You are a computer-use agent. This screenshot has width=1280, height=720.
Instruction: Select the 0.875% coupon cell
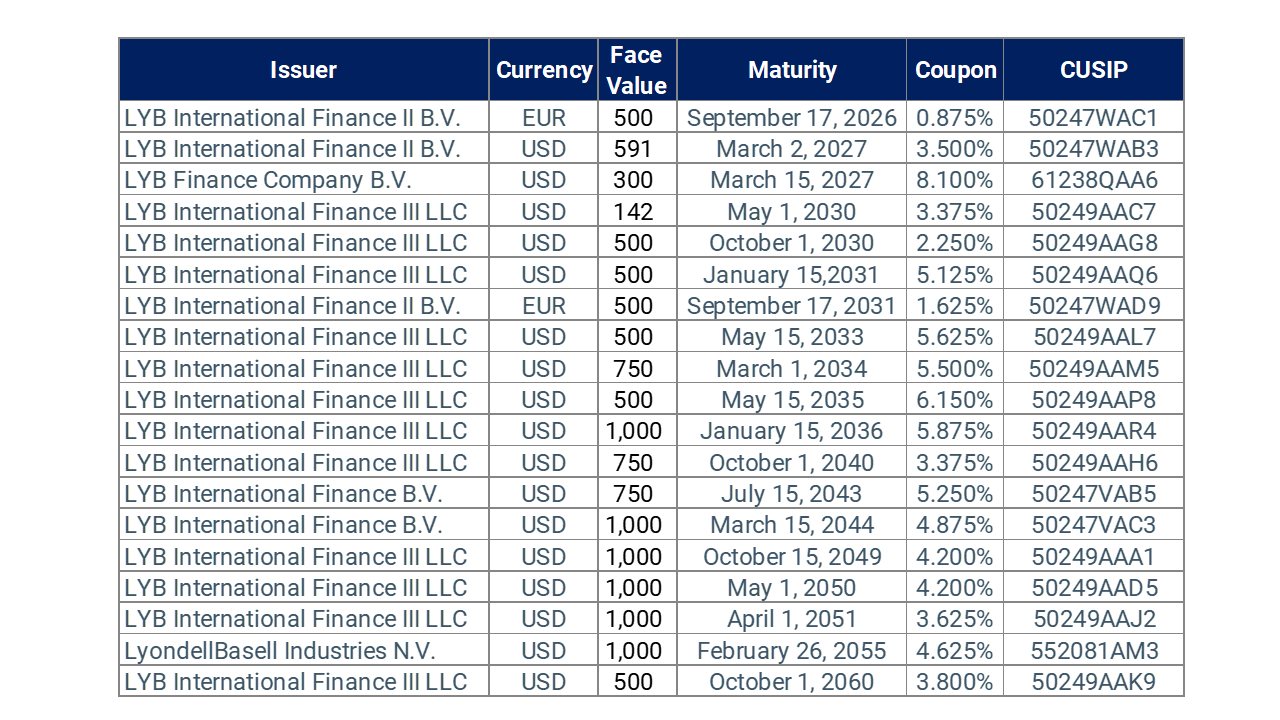(955, 118)
